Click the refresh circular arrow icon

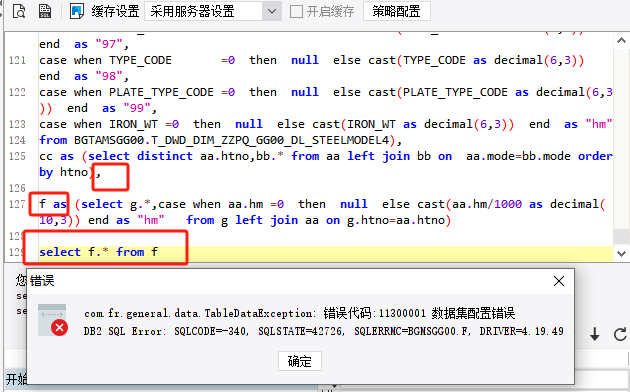point(620,334)
